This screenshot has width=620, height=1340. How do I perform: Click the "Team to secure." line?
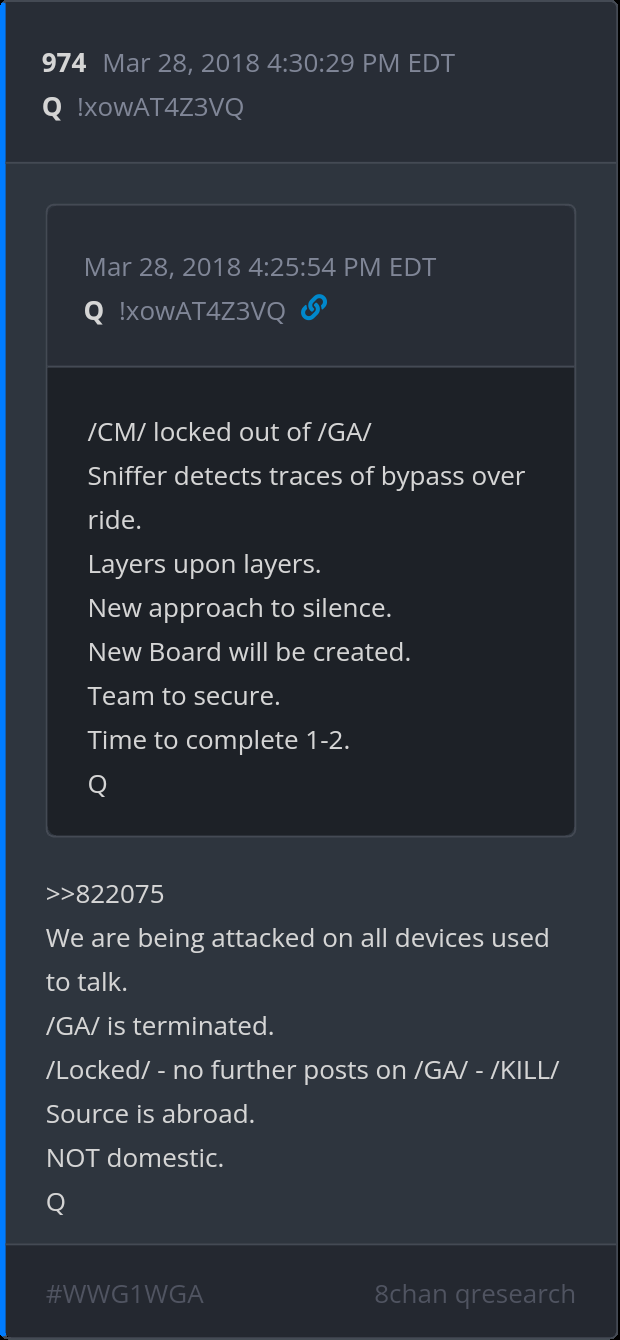(184, 696)
